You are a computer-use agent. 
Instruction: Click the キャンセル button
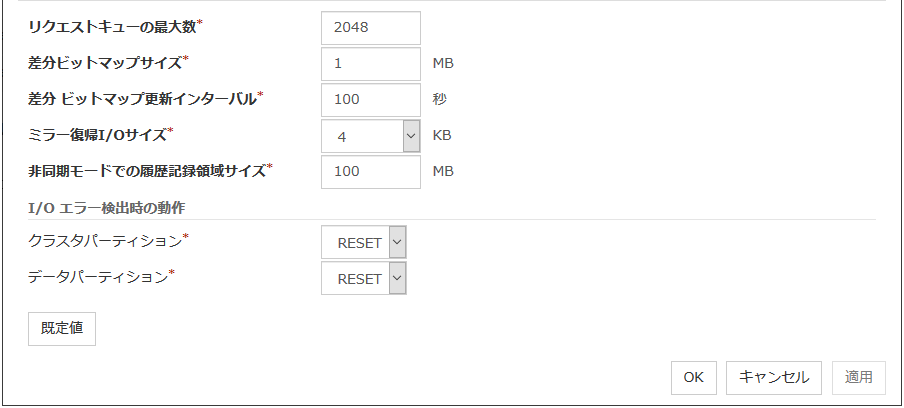pos(774,377)
